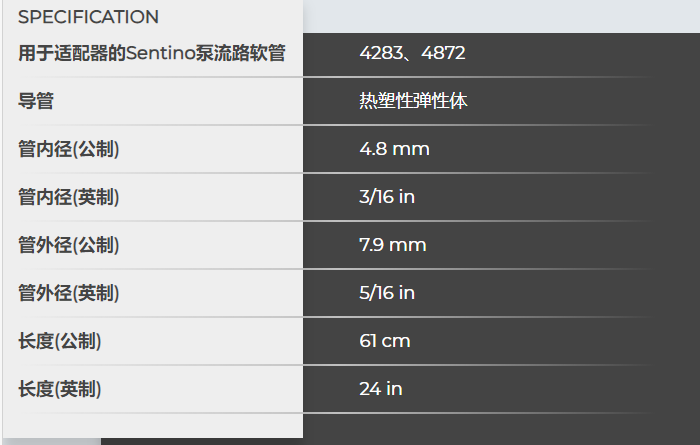
Task: Select the 管外径(英制) row label
Action: tap(69, 293)
